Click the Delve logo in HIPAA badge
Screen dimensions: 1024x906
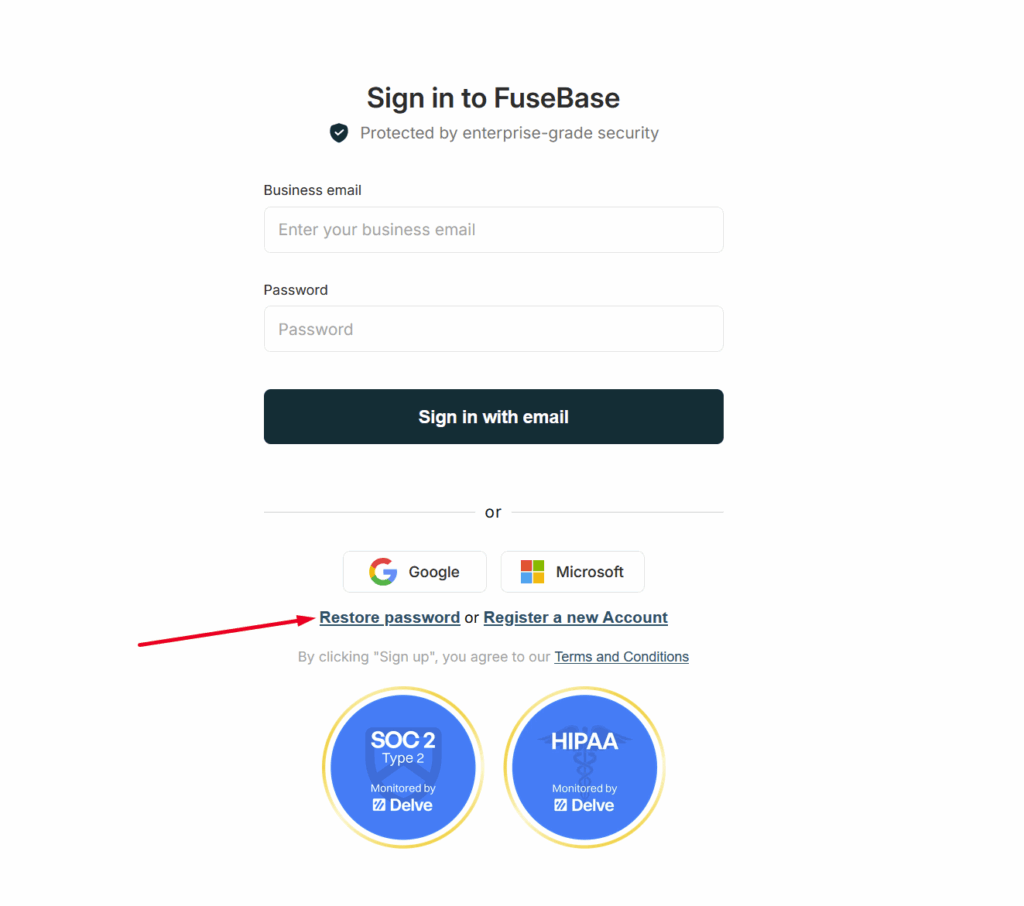[x=584, y=805]
